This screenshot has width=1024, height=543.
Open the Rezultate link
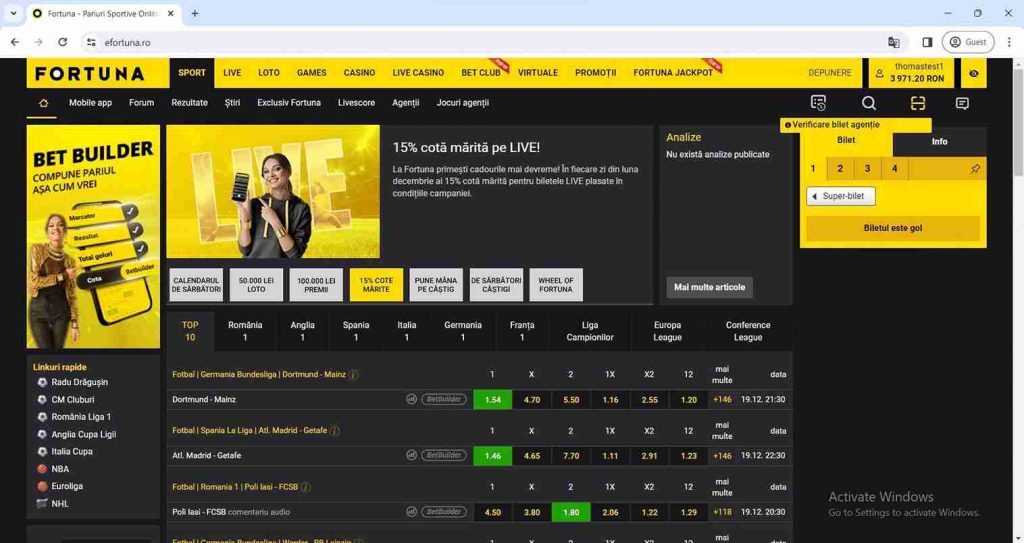(x=189, y=103)
